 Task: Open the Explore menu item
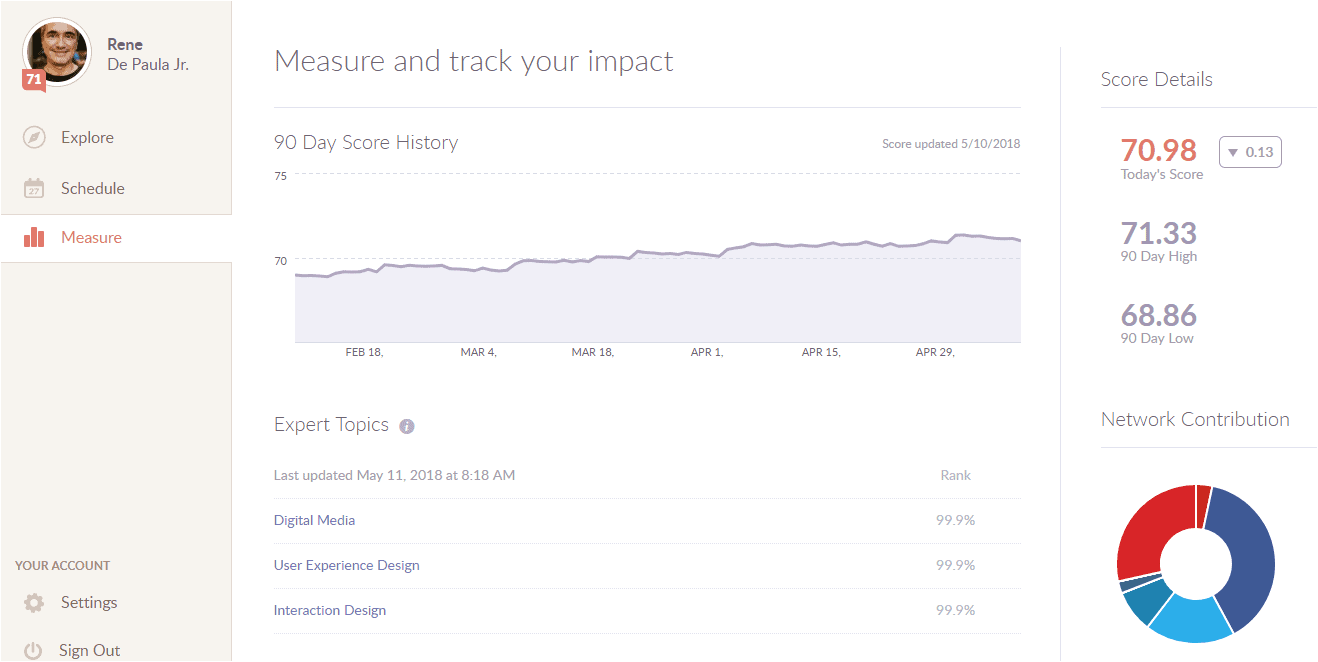click(87, 138)
